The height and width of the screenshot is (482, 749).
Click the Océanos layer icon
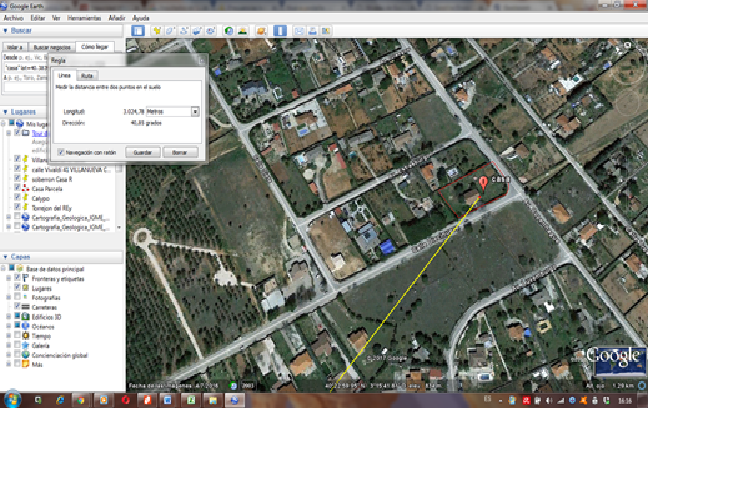(x=26, y=326)
